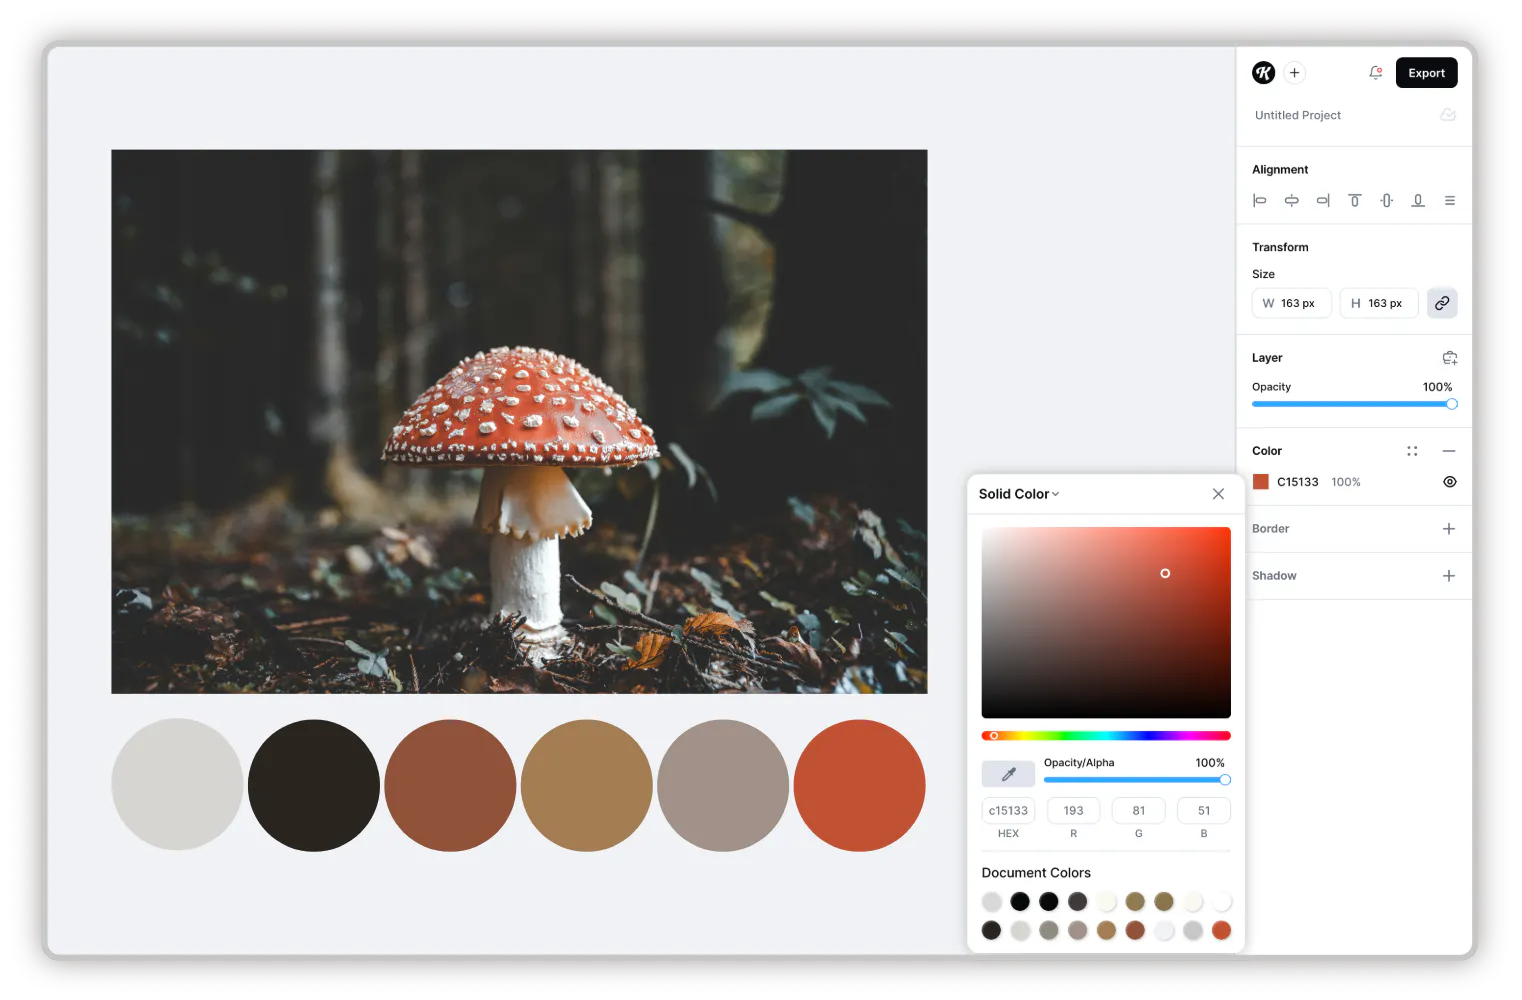Collapse the Color section
1522x1000 pixels.
(1449, 450)
